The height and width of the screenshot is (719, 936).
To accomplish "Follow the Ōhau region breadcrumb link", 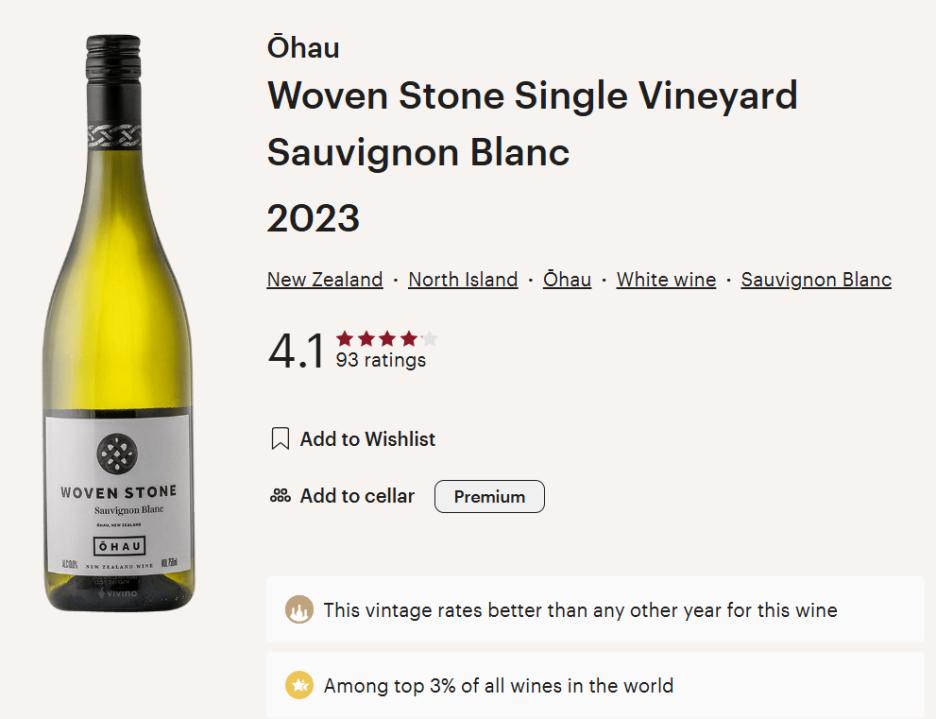I will pyautogui.click(x=567, y=279).
